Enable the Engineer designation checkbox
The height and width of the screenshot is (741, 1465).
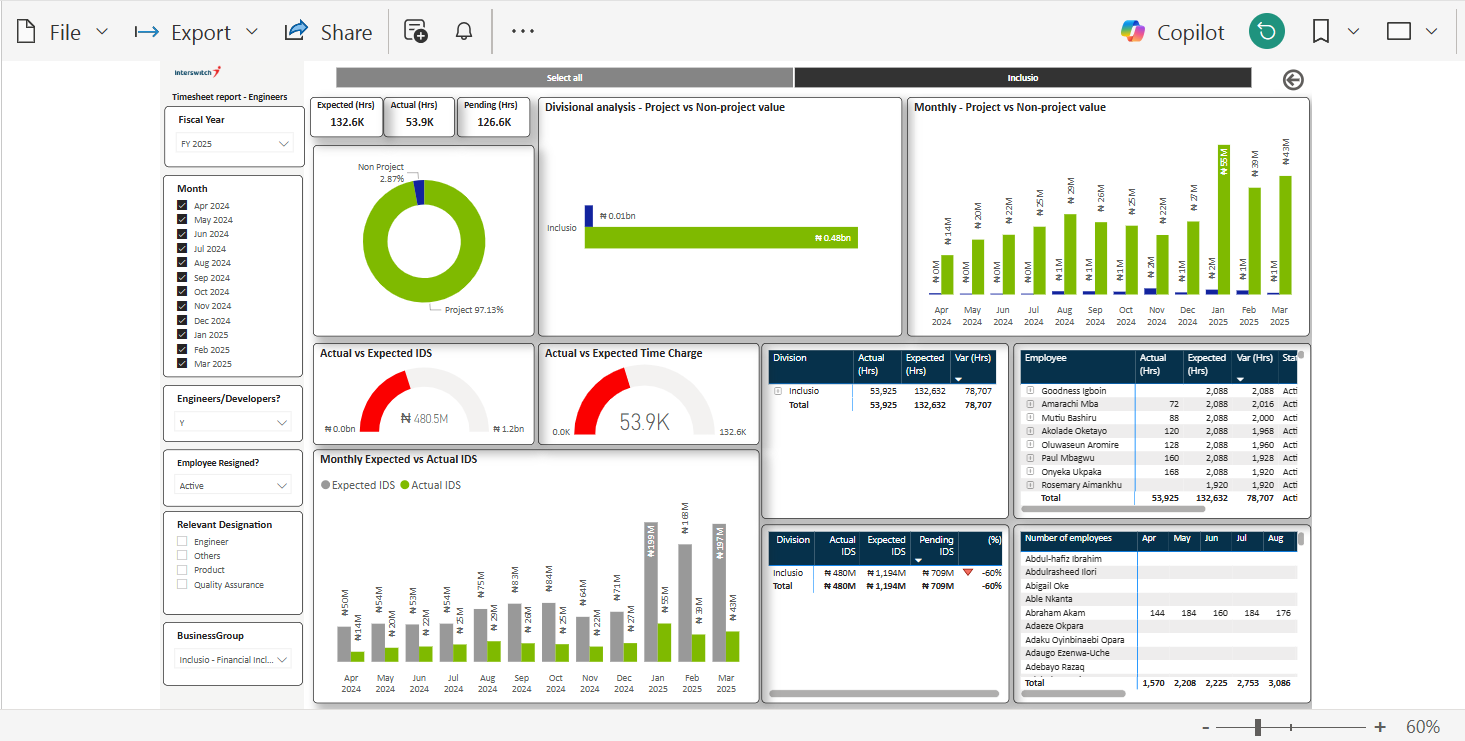tap(182, 541)
